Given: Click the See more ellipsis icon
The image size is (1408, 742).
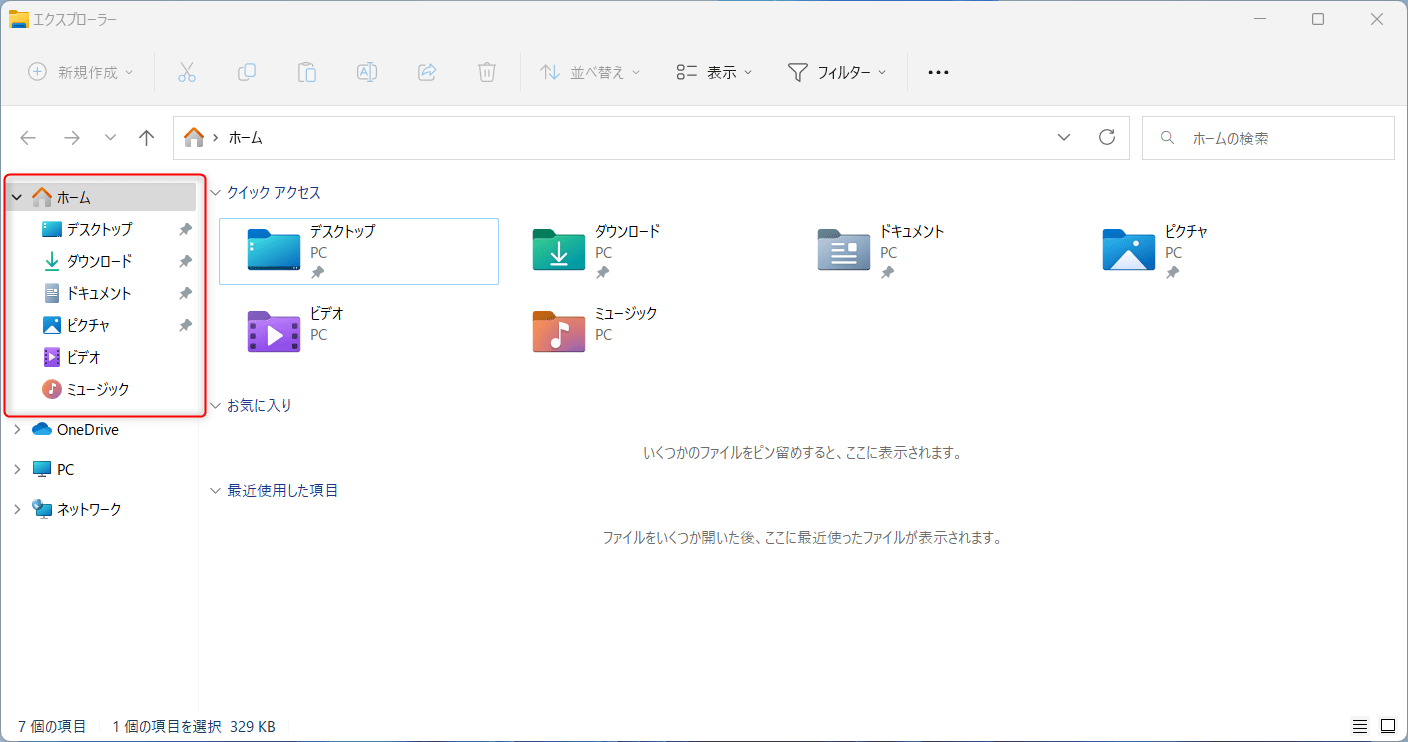Looking at the screenshot, I should pyautogui.click(x=938, y=72).
